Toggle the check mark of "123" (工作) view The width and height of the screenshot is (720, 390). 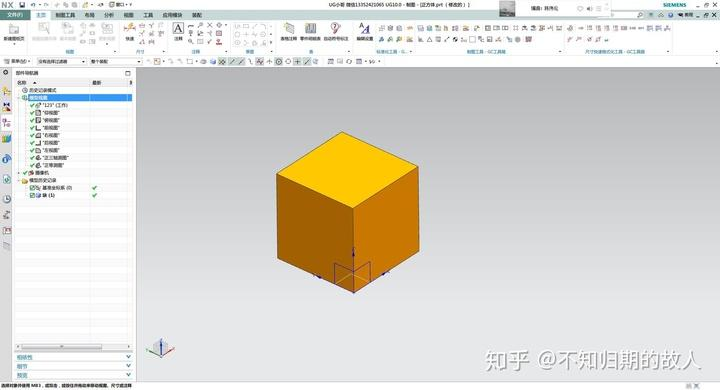coord(32,105)
